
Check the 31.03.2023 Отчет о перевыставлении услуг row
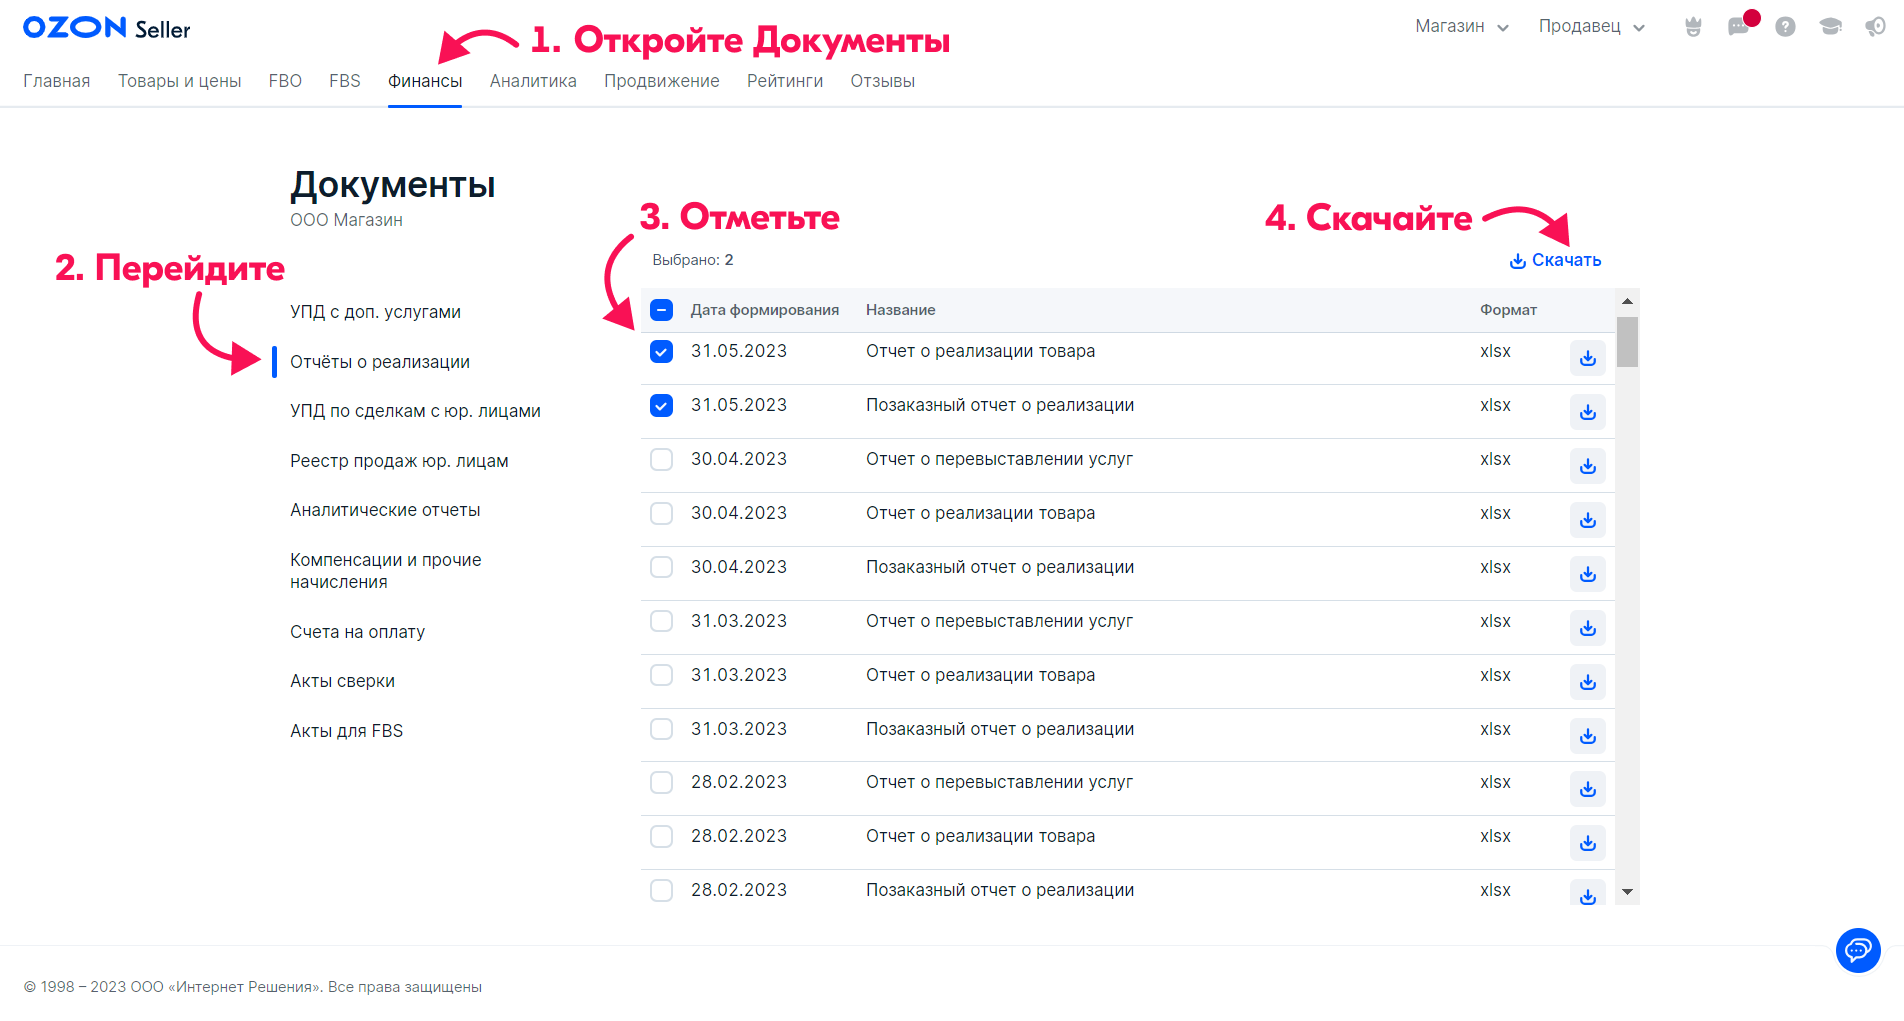click(x=661, y=621)
